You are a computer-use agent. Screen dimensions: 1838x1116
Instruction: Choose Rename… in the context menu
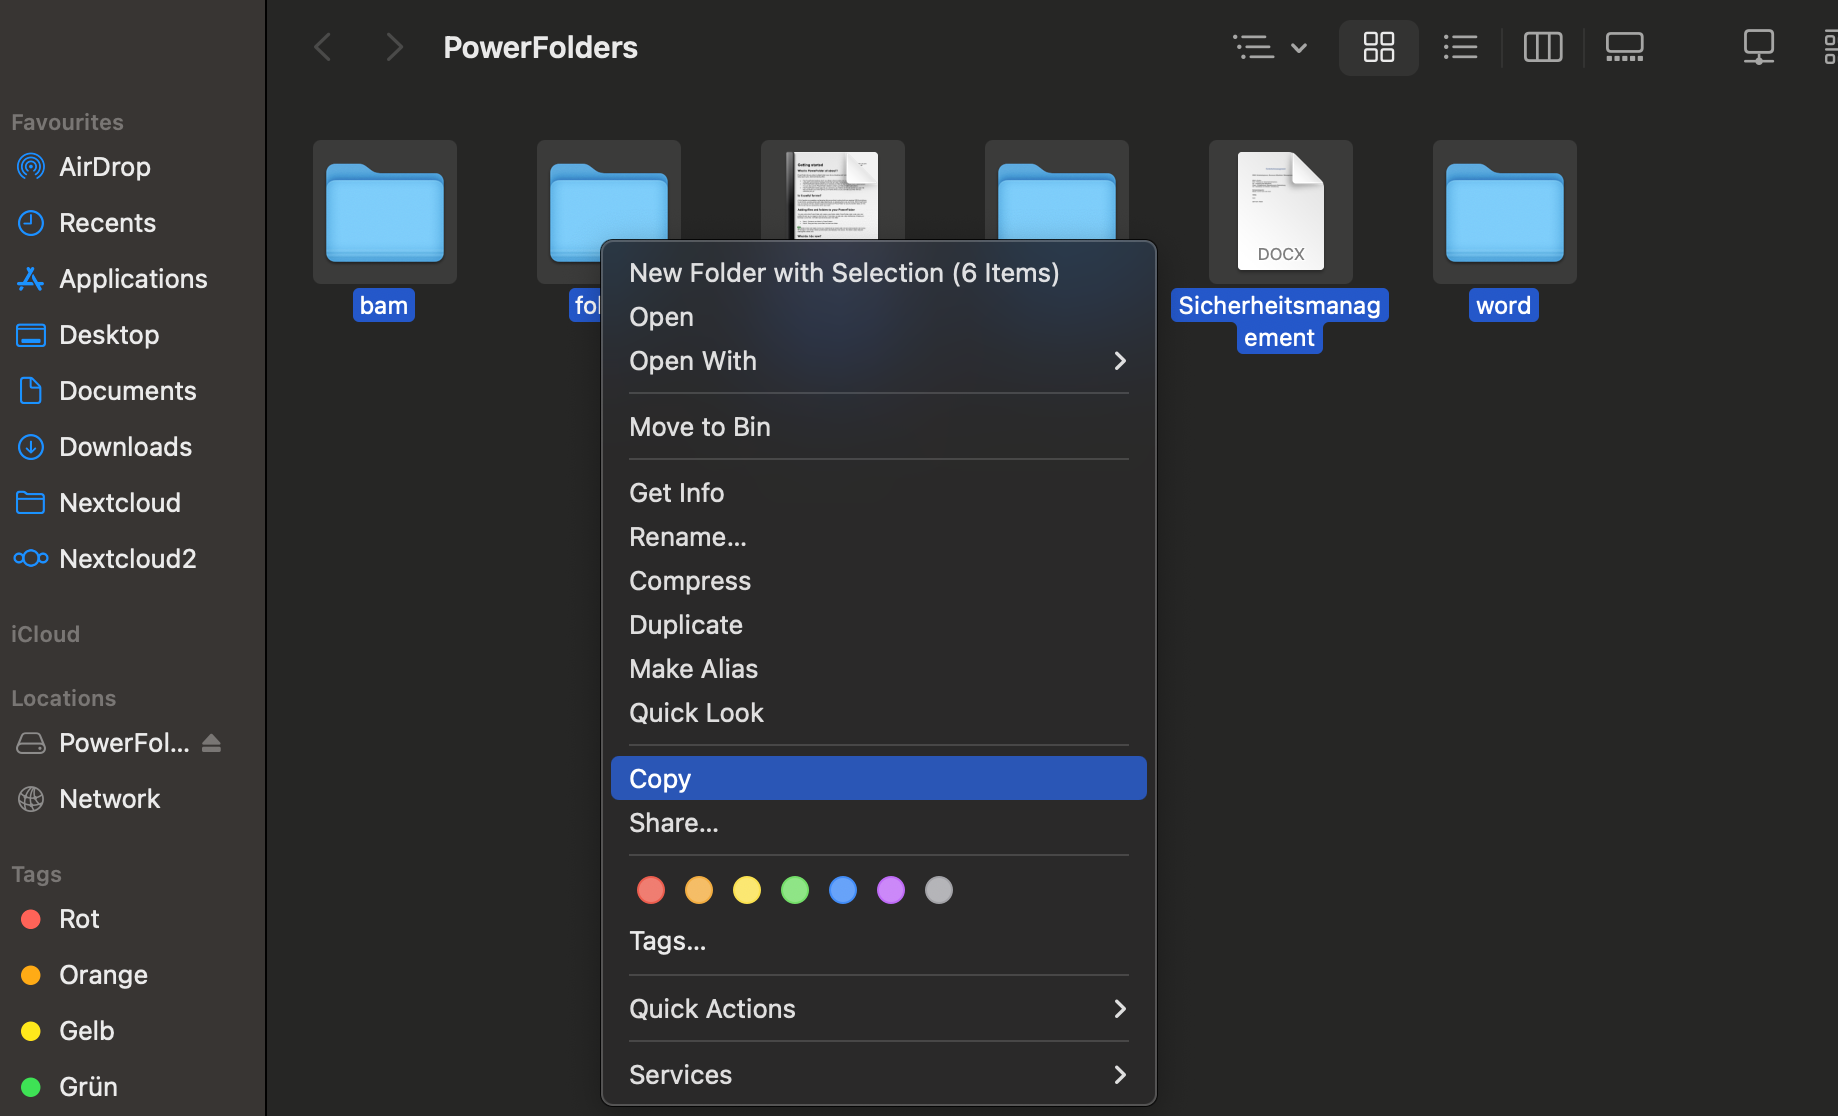[x=878, y=537]
